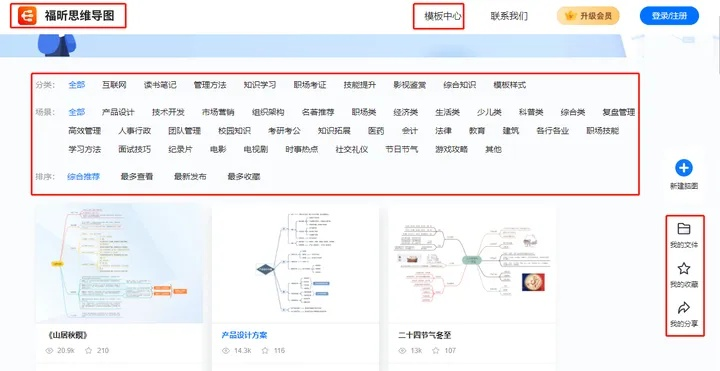Select 全部 in the 场景 row
Image resolution: width=720 pixels, height=371 pixels.
[77, 112]
